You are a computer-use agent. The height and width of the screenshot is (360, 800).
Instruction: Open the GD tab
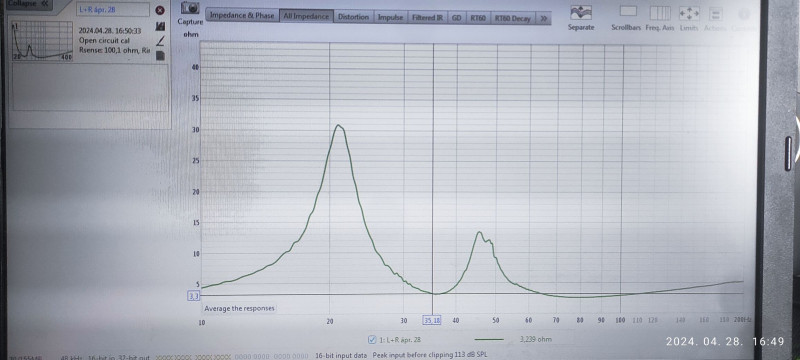[x=457, y=18]
